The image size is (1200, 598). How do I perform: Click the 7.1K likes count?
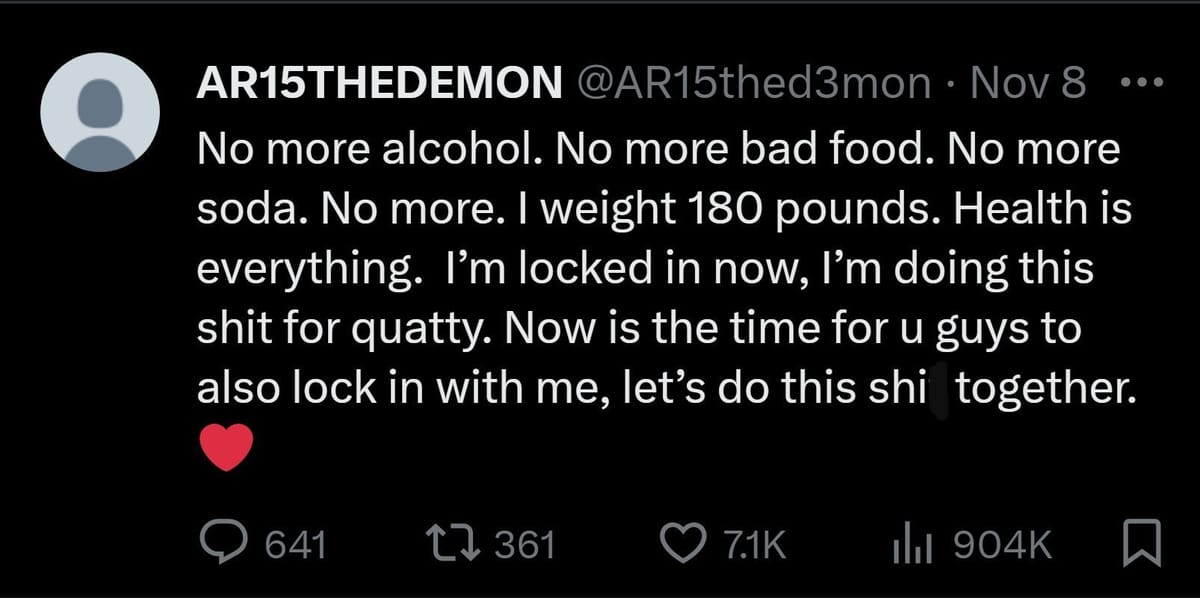pyautogui.click(x=754, y=545)
